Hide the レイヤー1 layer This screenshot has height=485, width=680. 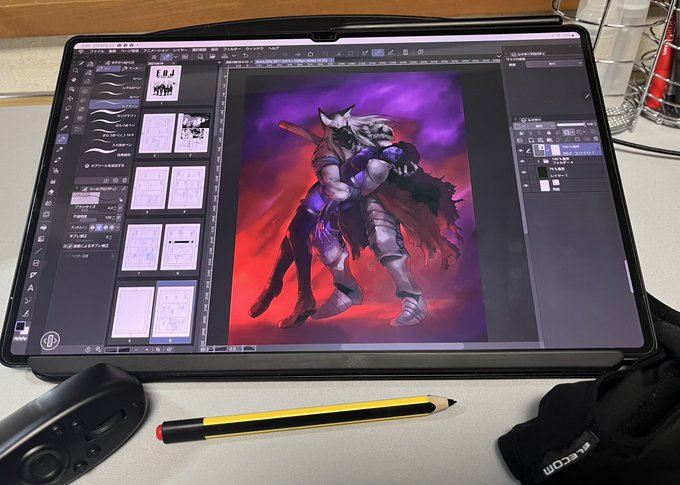[x=524, y=172]
